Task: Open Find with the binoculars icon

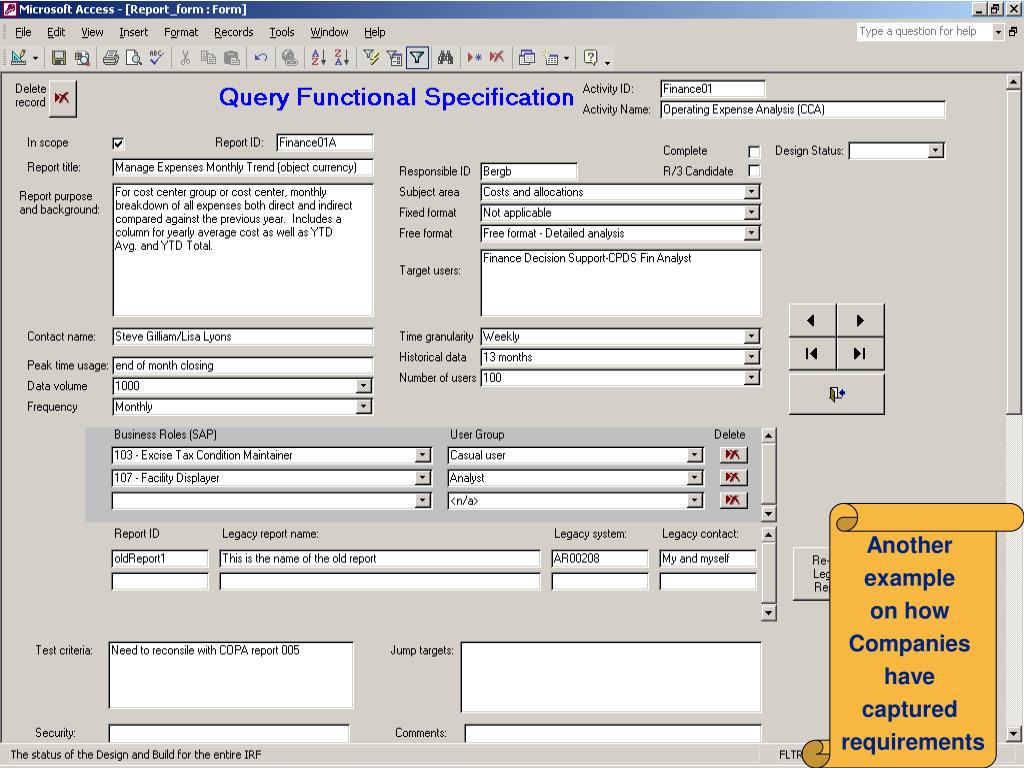Action: coord(445,58)
